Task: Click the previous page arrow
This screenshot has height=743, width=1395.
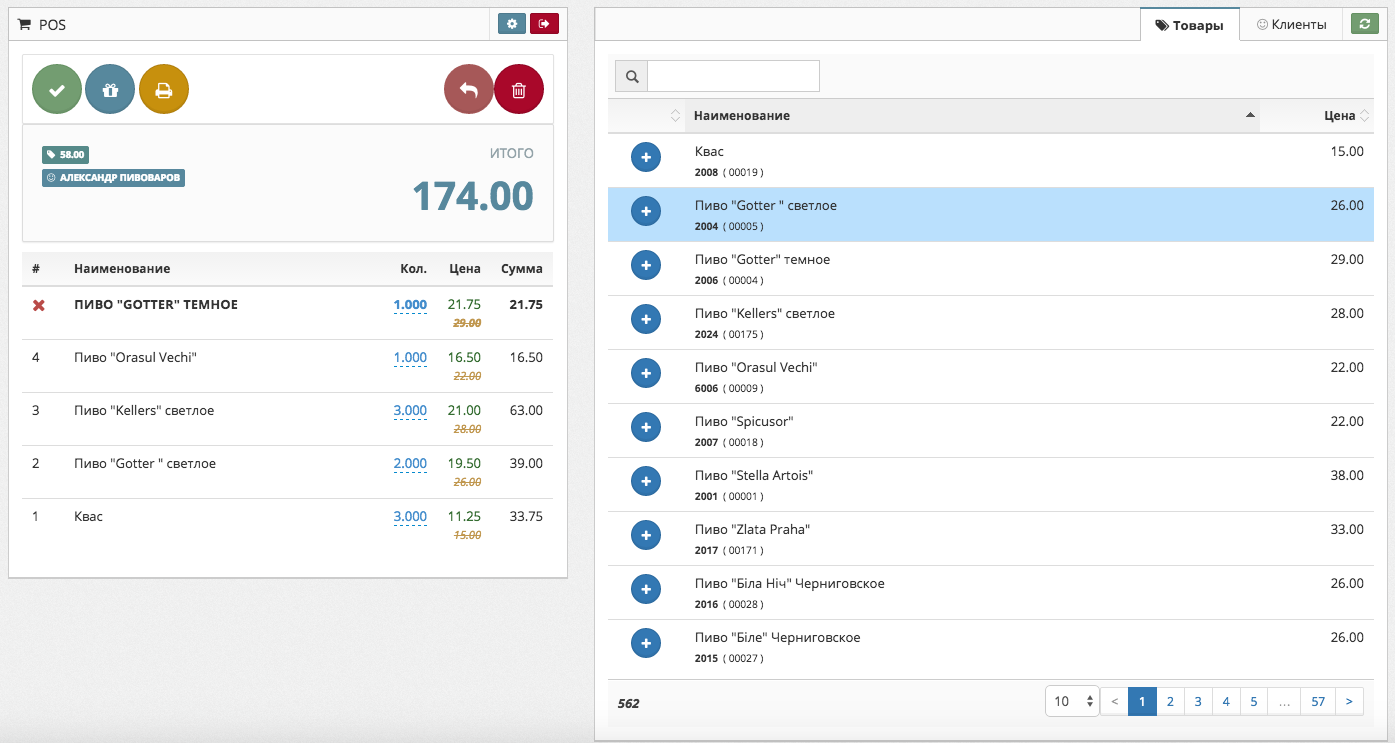Action: (1114, 701)
